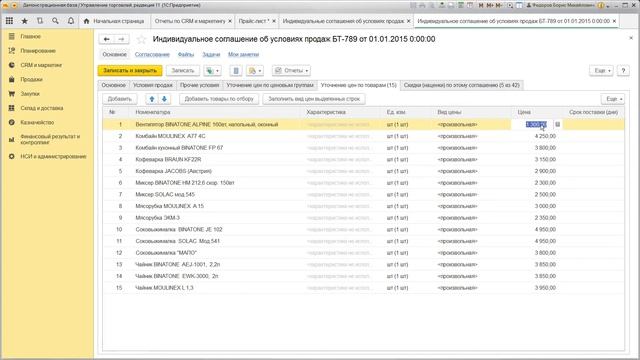
Task: Open Скидки (наценки) по этому соглашению tab
Action: [x=462, y=85]
